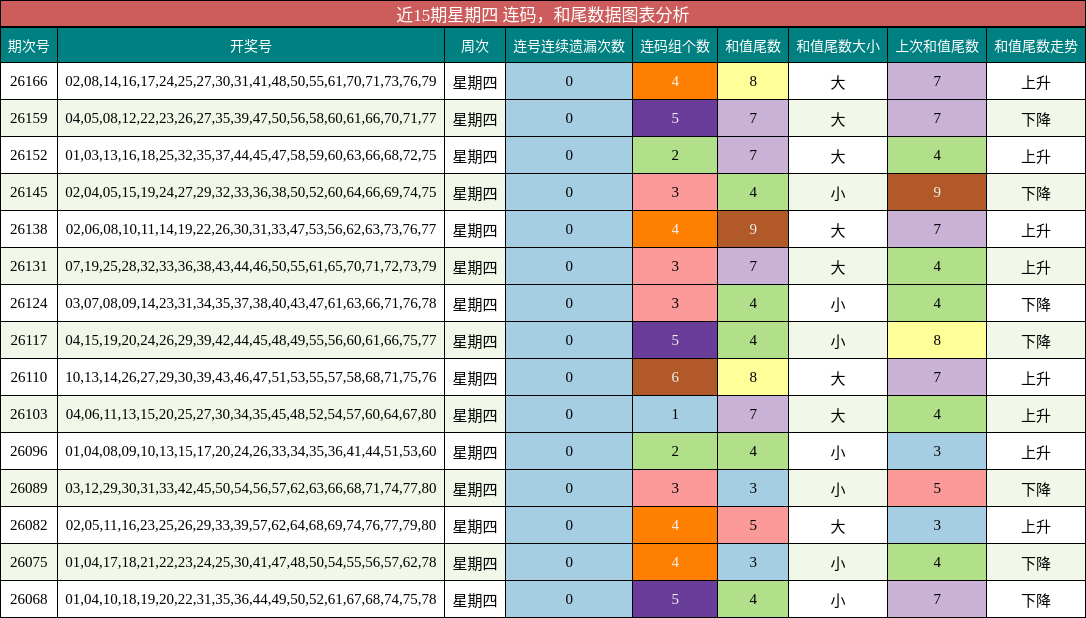Select issue number 26152

pos(28,155)
